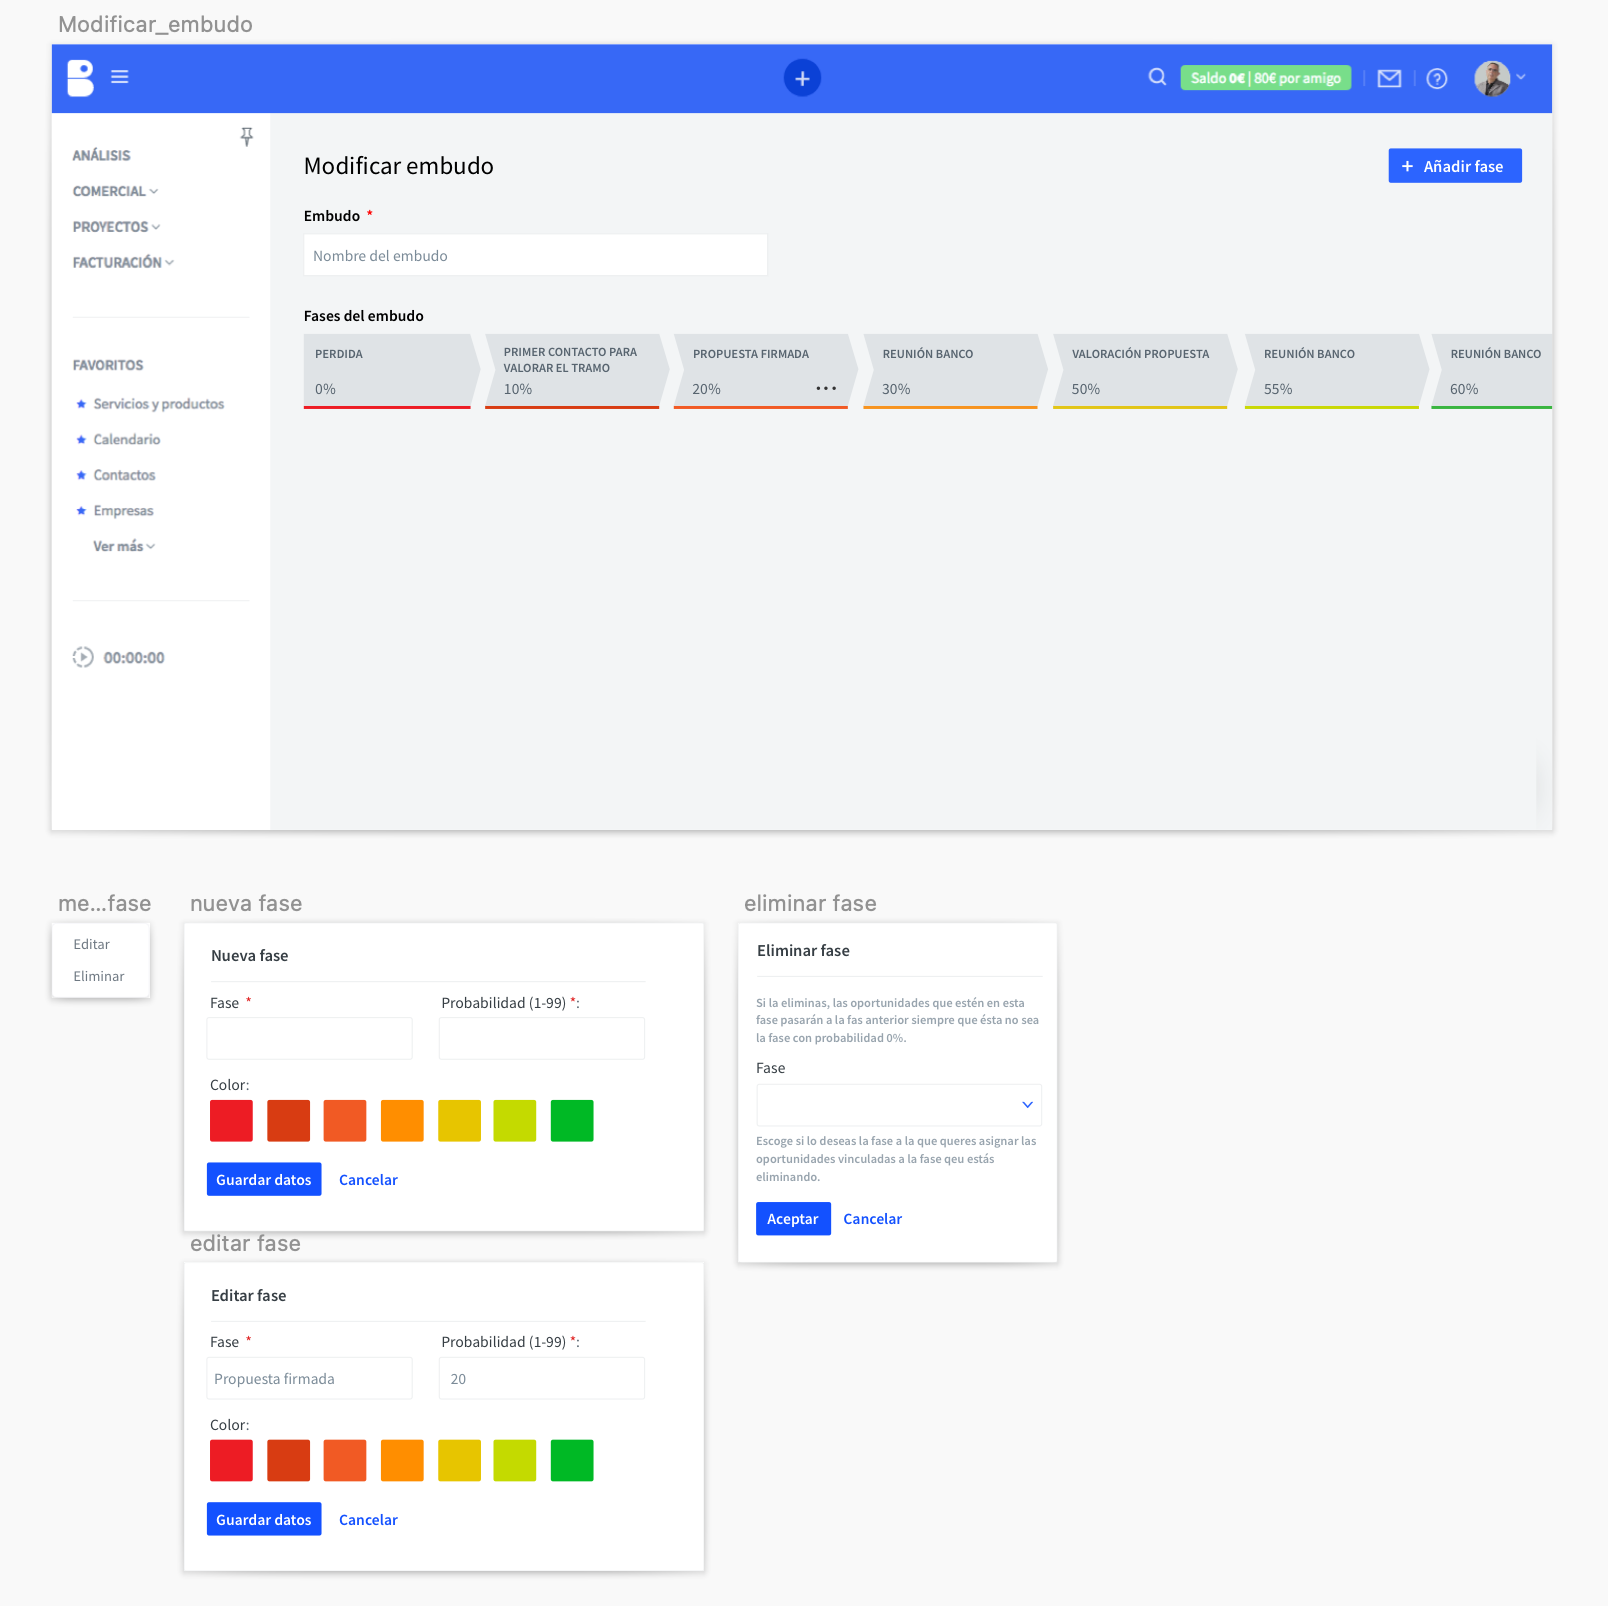Pin the sidebar with the pushpin icon
The height and width of the screenshot is (1606, 1608).
pyautogui.click(x=247, y=136)
